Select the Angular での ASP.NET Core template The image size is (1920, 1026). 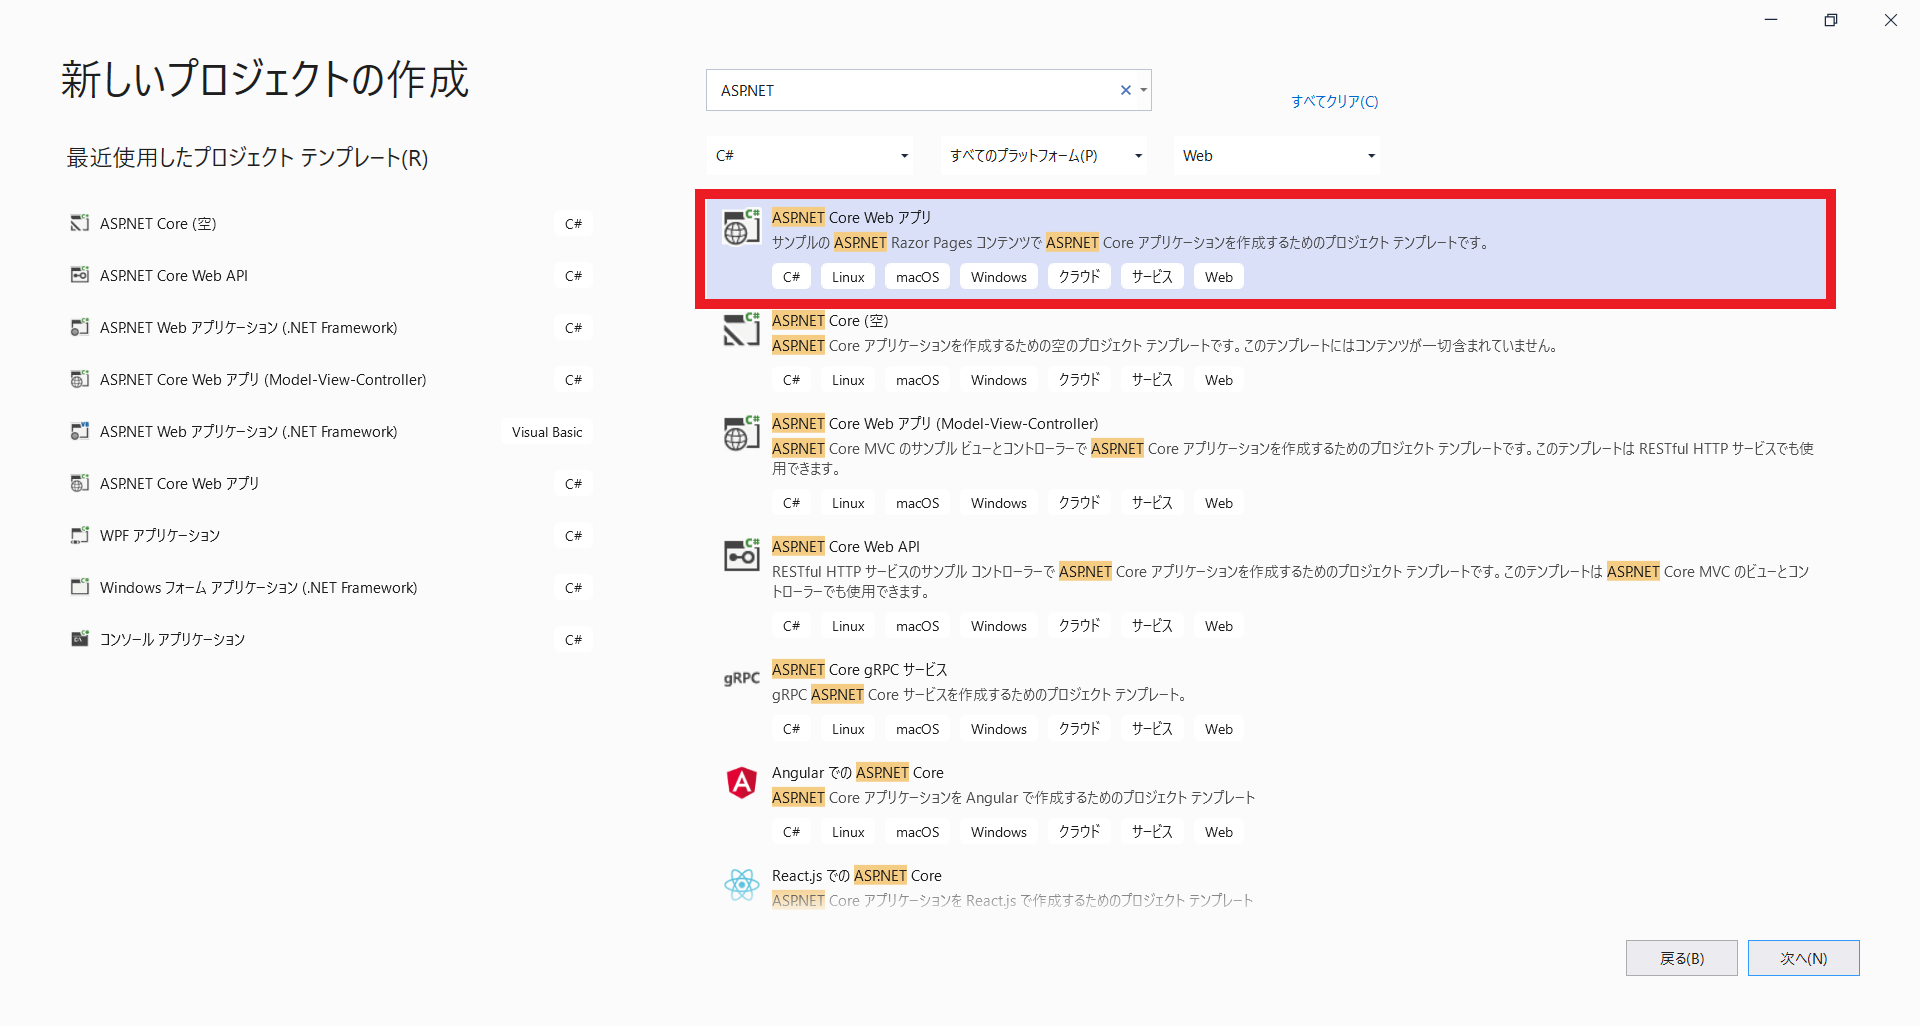(x=858, y=772)
